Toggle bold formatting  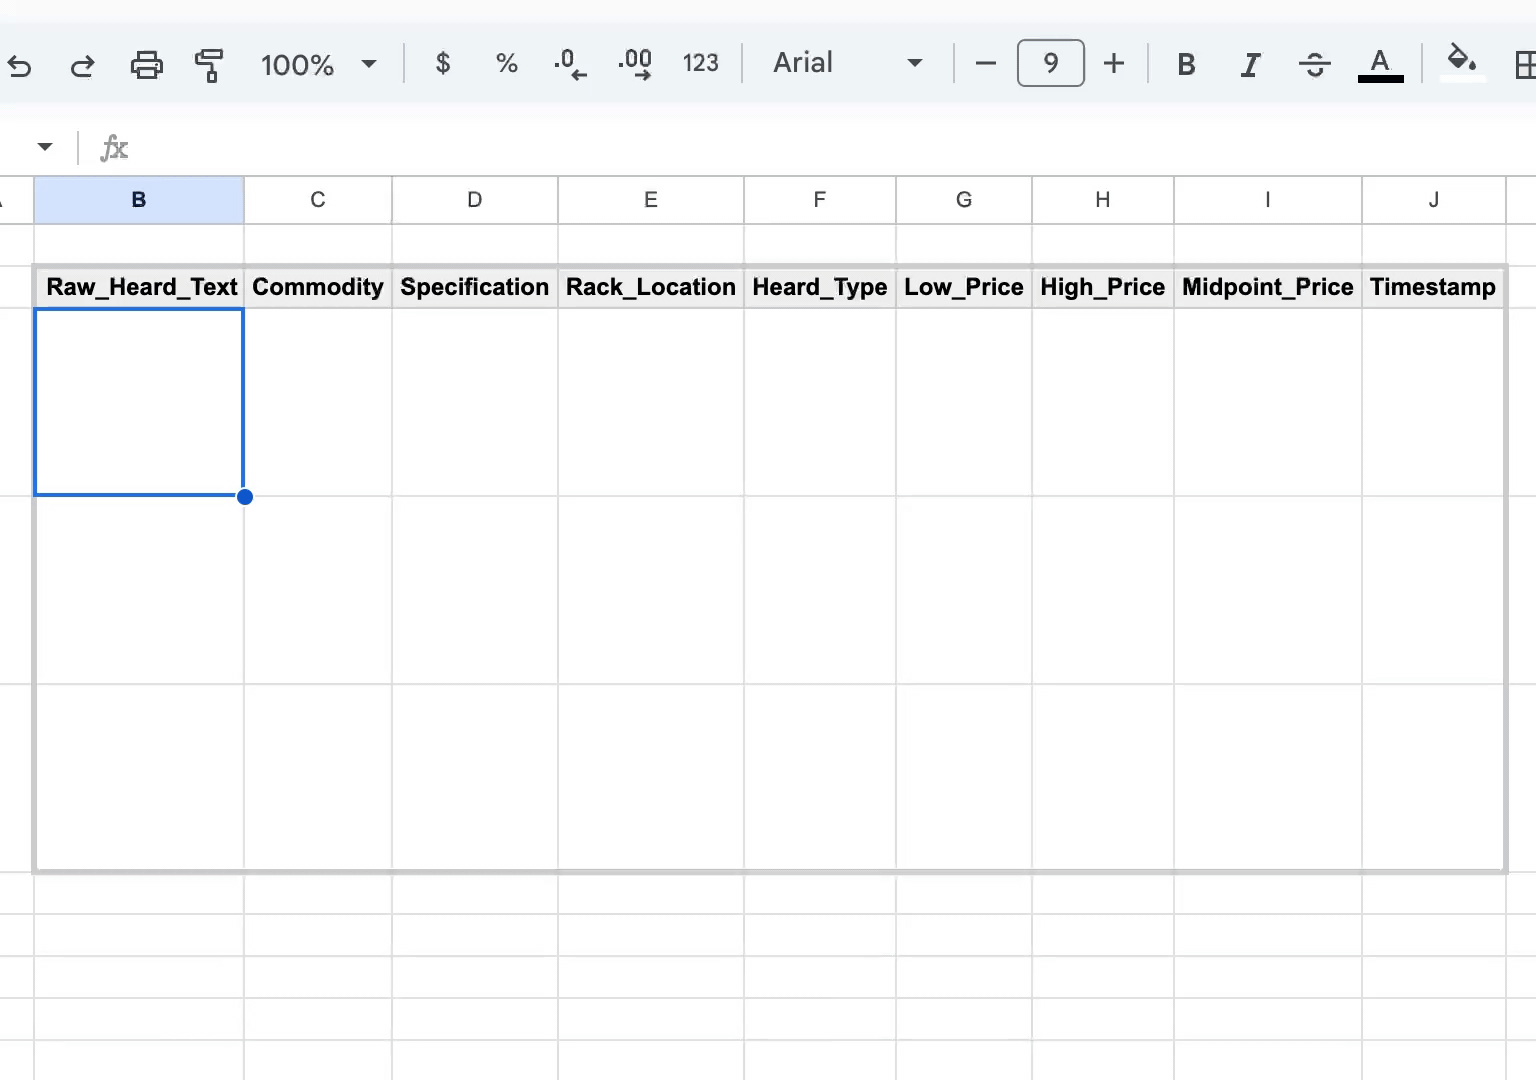(x=1186, y=65)
